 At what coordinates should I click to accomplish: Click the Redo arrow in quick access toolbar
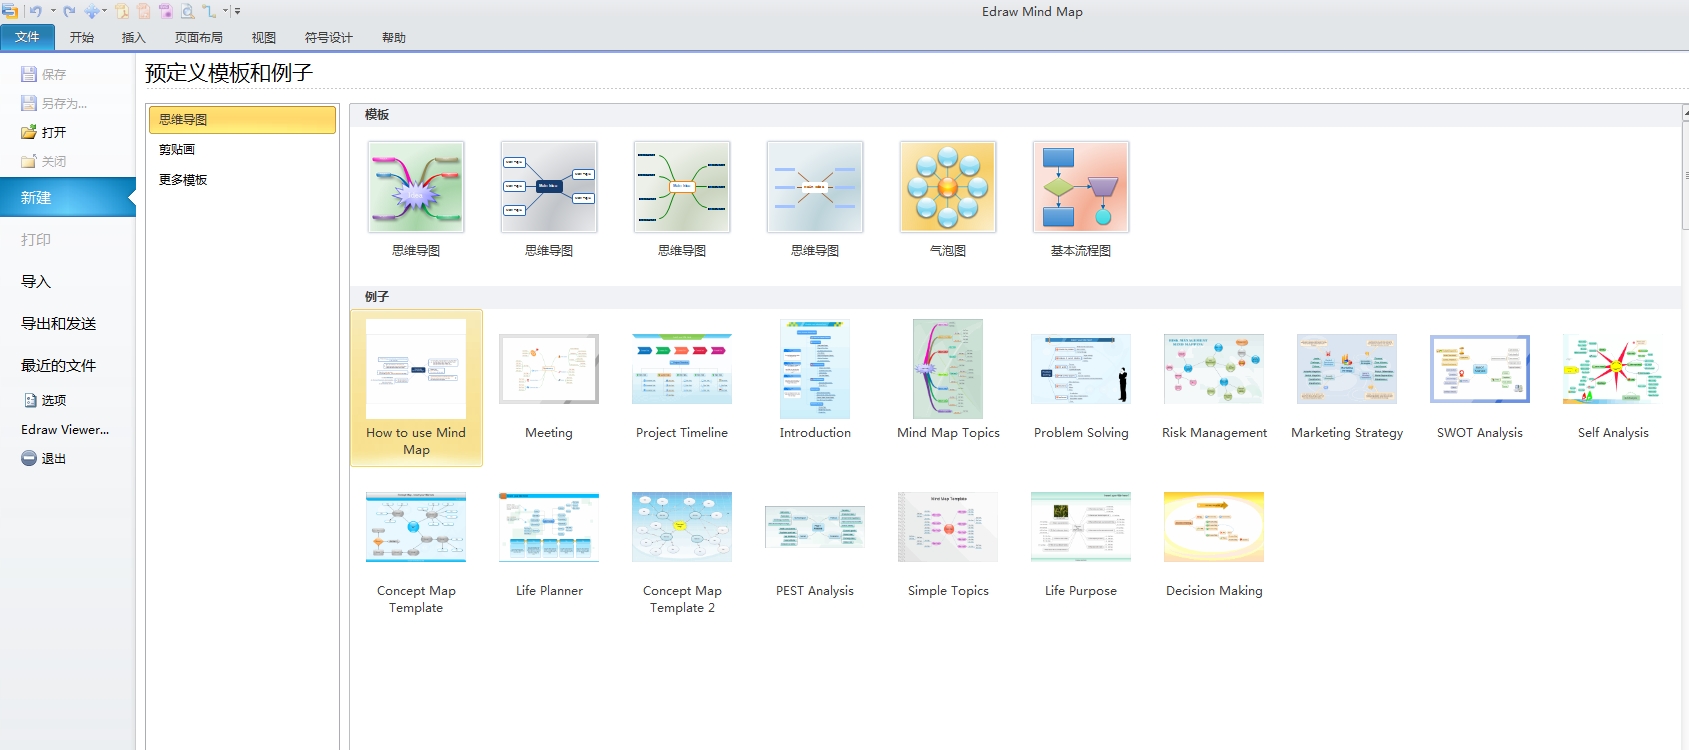69,11
